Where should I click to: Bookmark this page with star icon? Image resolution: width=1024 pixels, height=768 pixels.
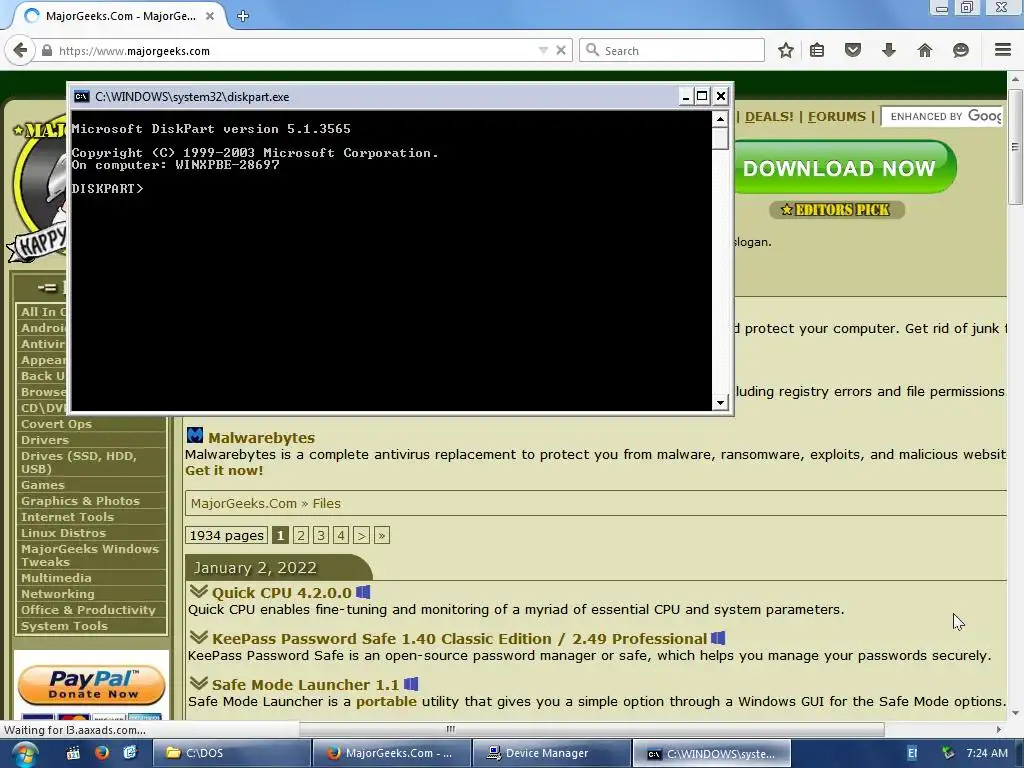(786, 50)
